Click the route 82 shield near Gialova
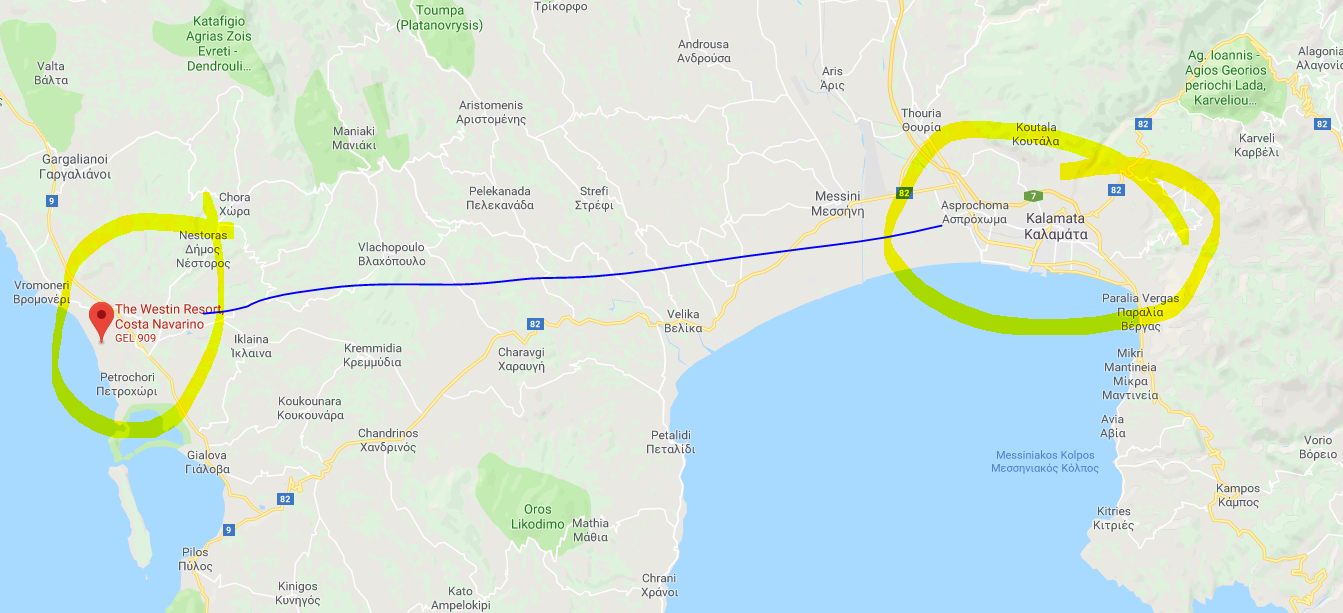Image resolution: width=1343 pixels, height=613 pixels. 286,498
